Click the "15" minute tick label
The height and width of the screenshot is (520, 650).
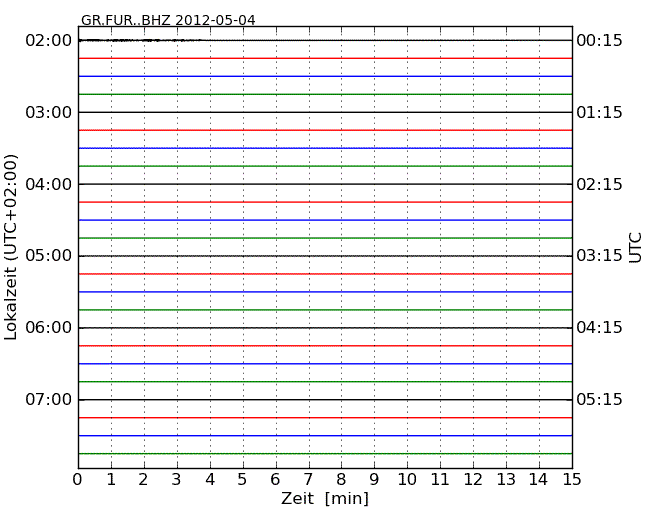point(572,479)
